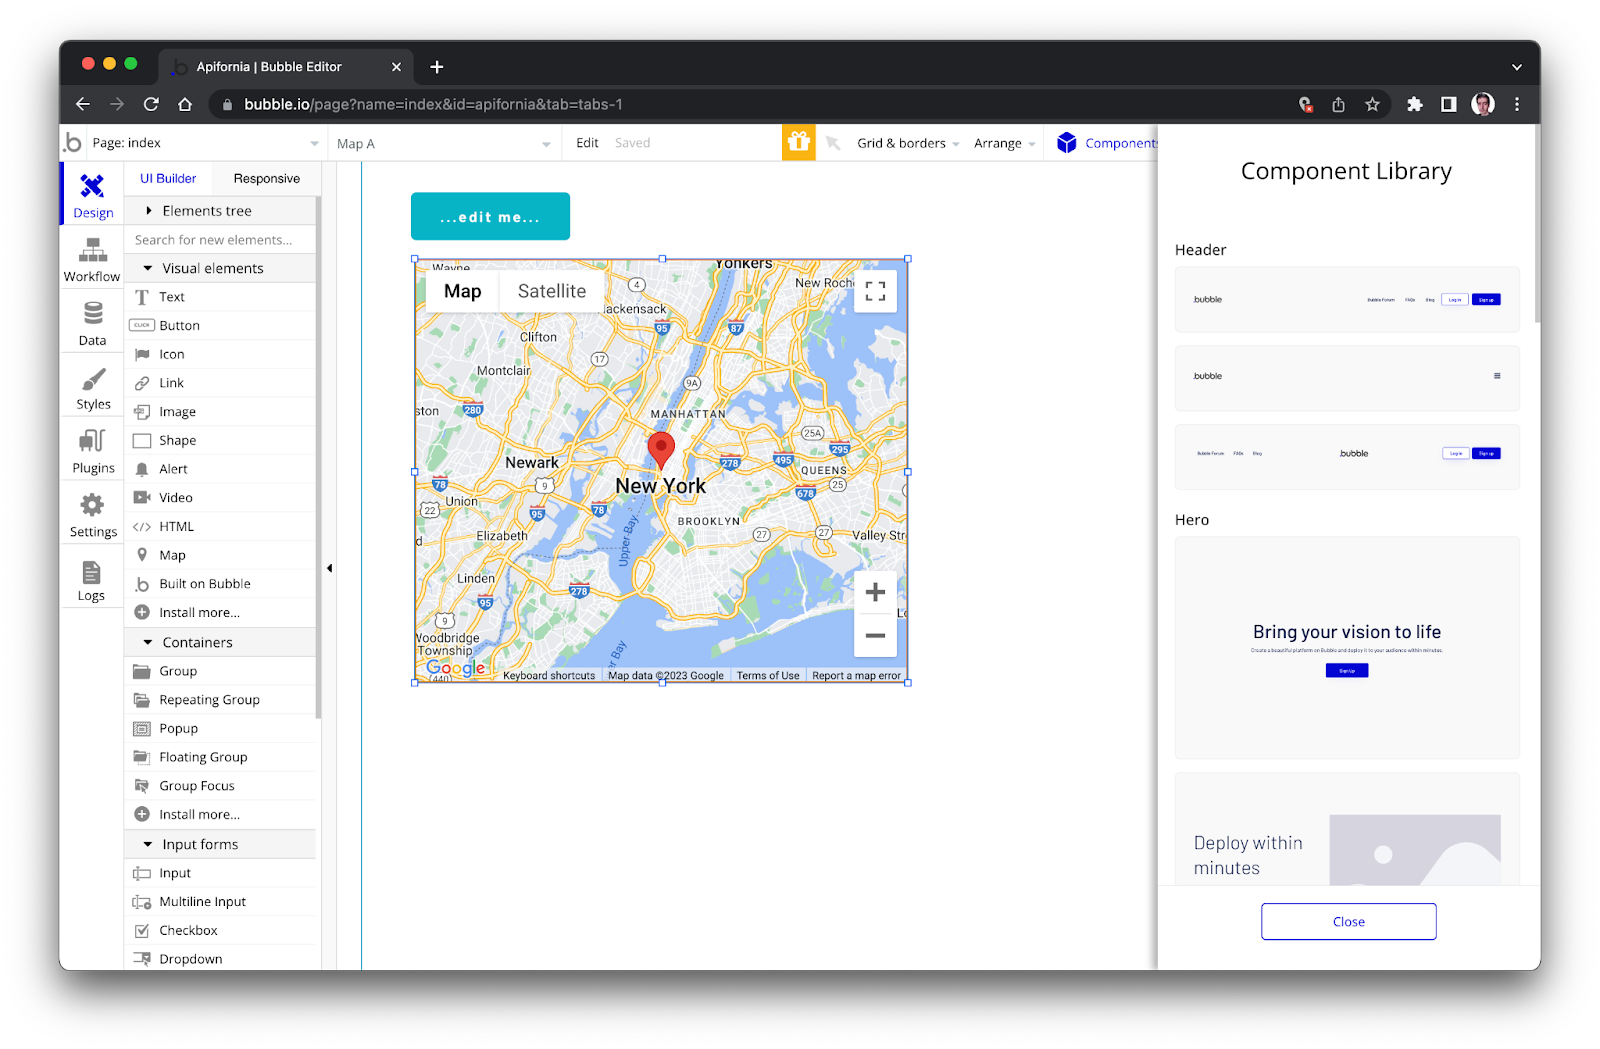Open browser extensions puzzle icon
This screenshot has height=1049, width=1600.
click(x=1414, y=104)
